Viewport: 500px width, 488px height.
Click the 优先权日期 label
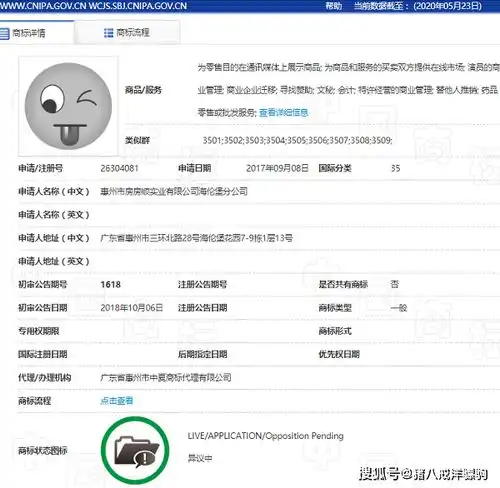tap(339, 354)
